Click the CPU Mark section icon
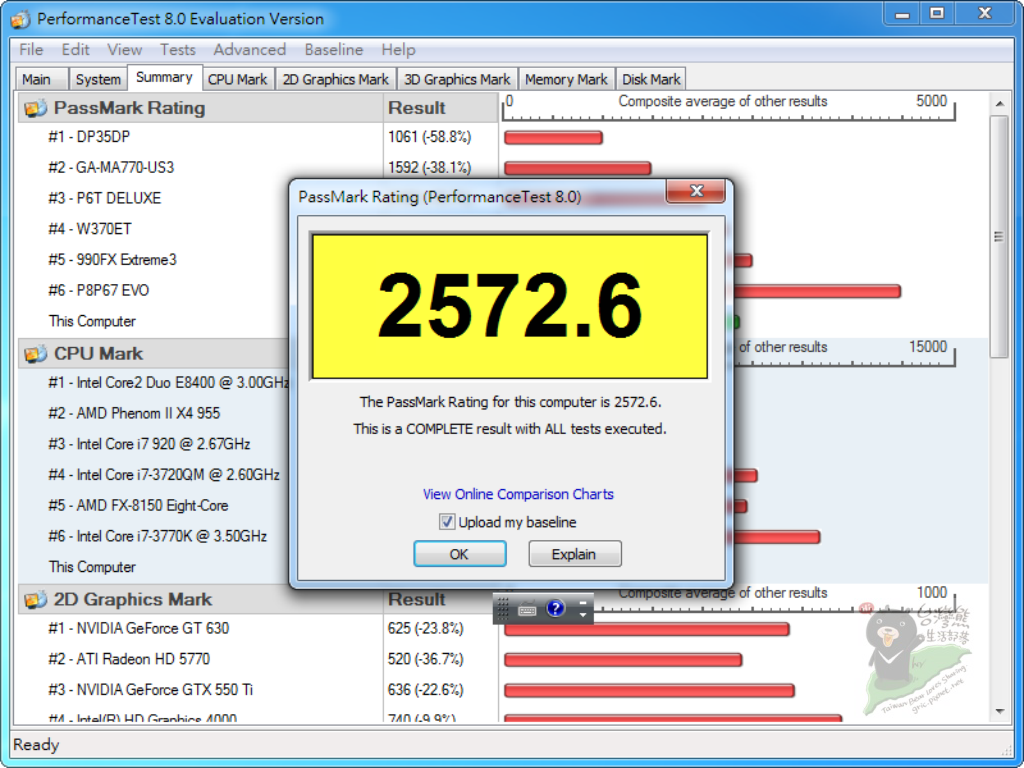This screenshot has width=1024, height=768. pyautogui.click(x=36, y=354)
